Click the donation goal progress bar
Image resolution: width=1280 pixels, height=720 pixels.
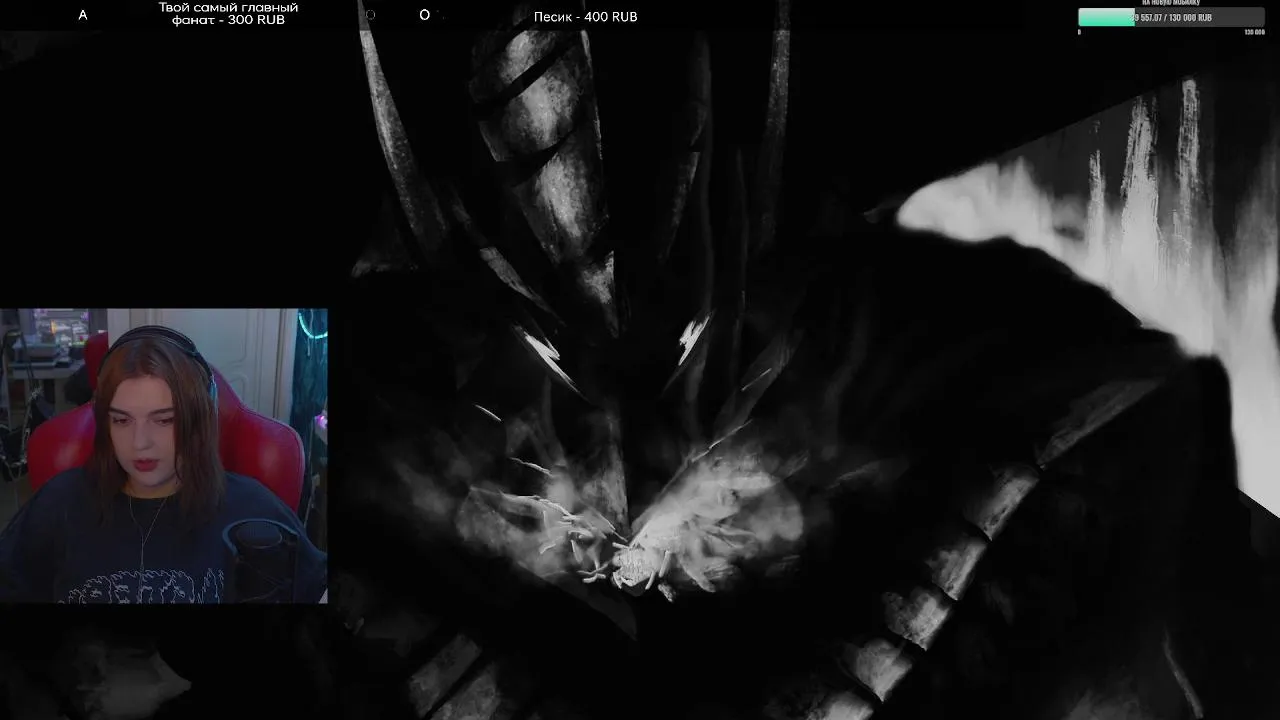(x=1171, y=17)
